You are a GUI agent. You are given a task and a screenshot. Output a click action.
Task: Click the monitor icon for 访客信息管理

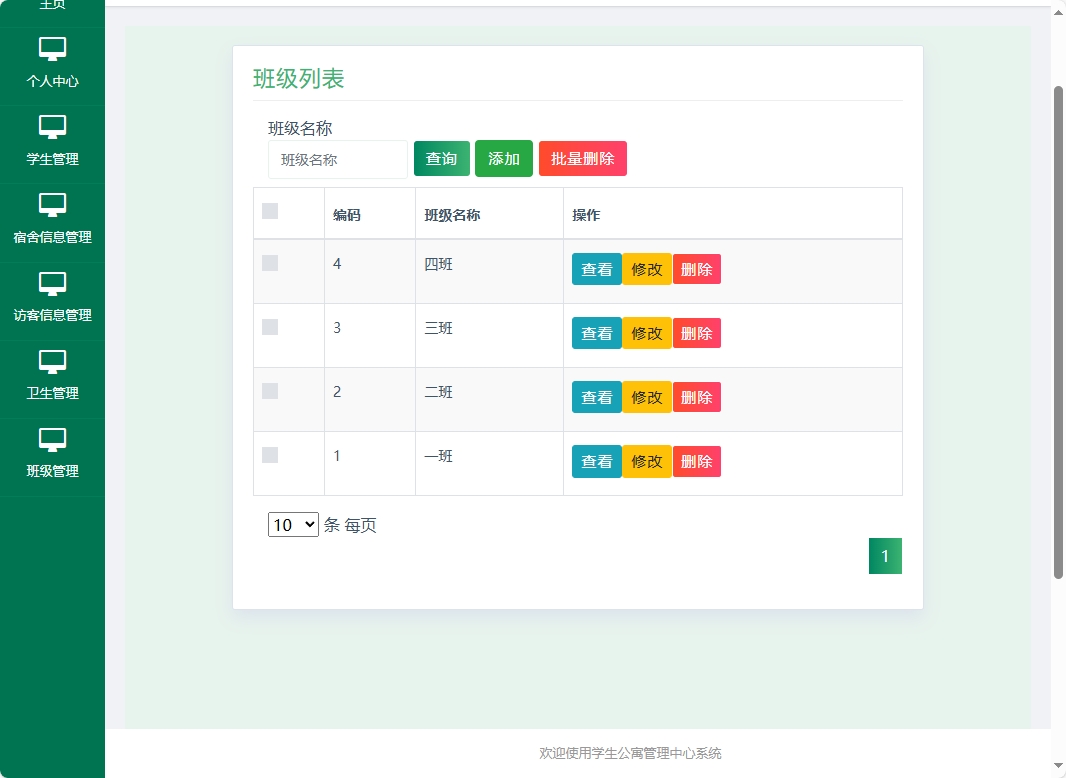[52, 283]
